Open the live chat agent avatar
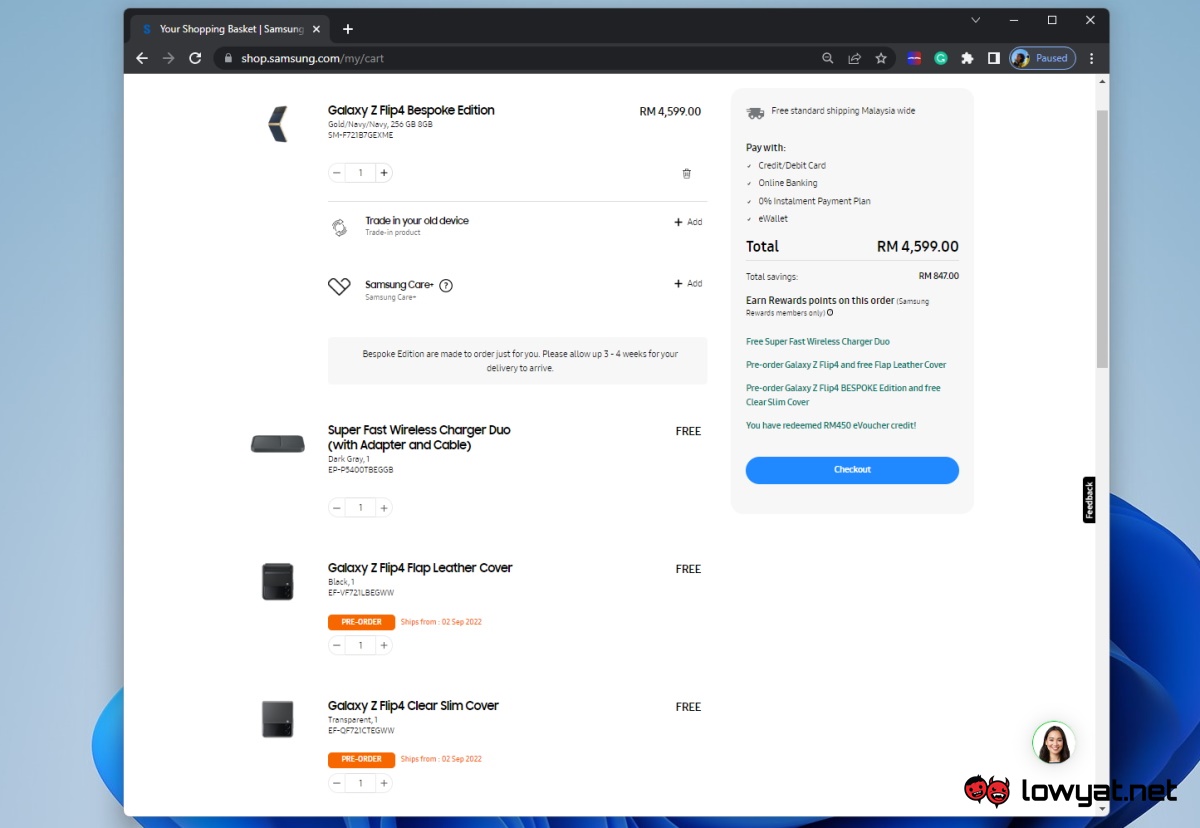 click(1054, 743)
